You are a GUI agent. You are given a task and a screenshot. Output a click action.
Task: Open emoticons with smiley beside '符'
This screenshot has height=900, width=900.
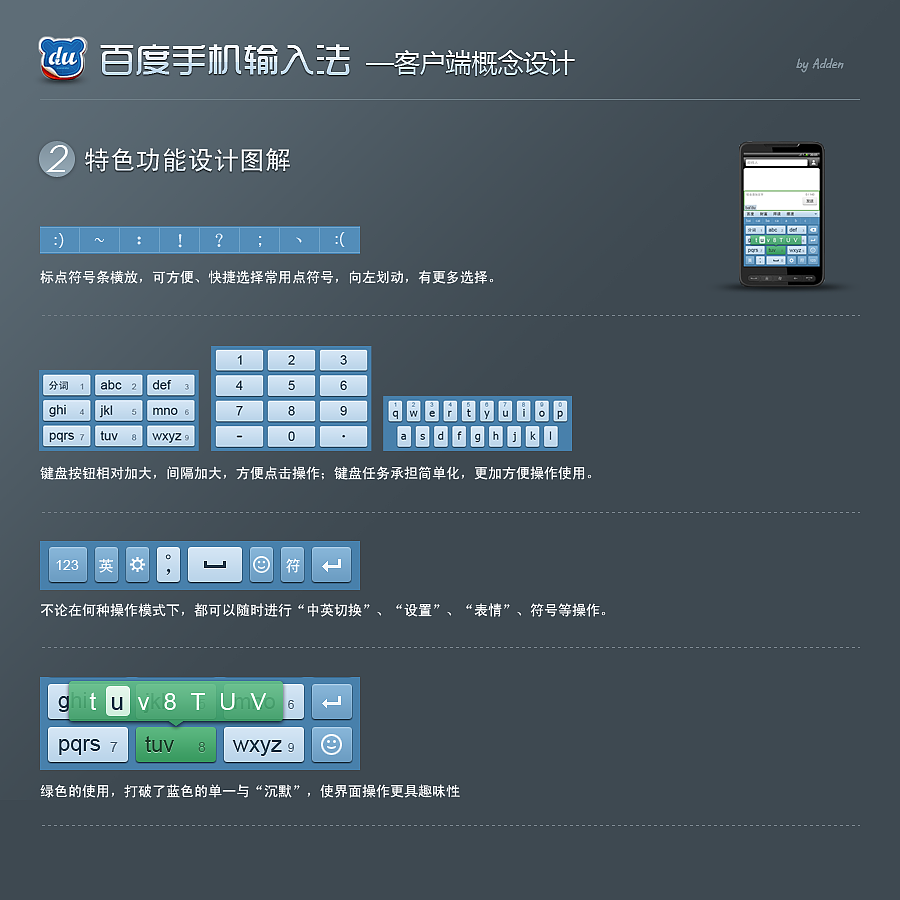262,565
